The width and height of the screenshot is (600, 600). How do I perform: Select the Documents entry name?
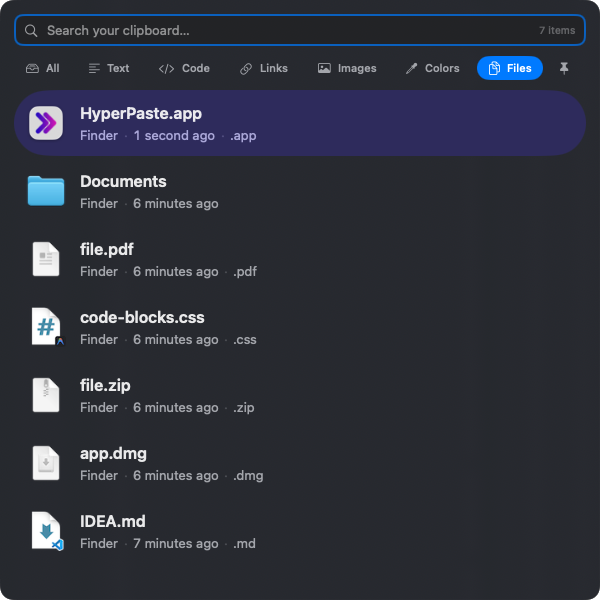tap(123, 181)
